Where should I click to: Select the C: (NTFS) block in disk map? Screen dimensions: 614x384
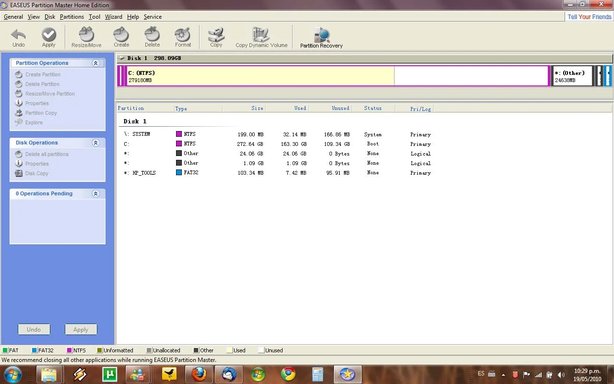[338, 76]
